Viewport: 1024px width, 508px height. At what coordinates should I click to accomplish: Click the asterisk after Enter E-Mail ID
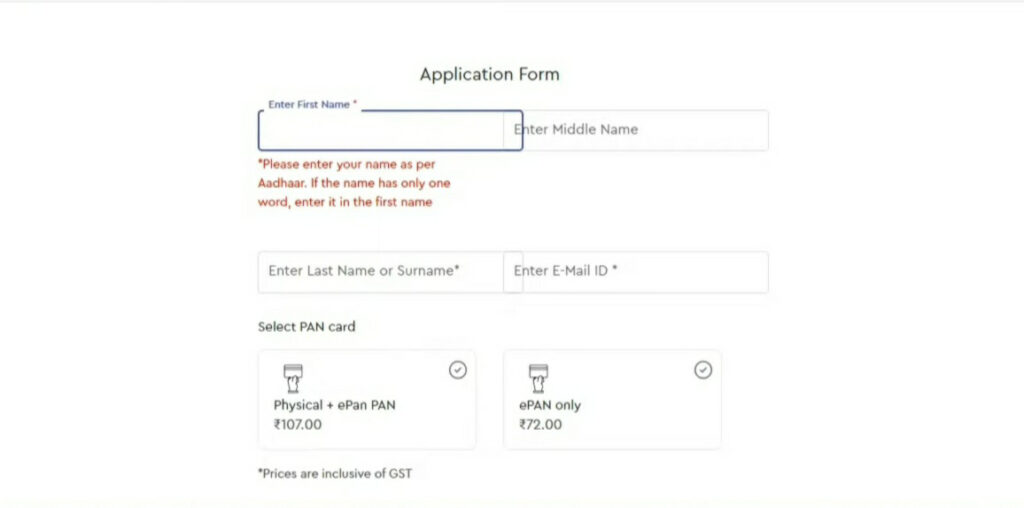615,270
